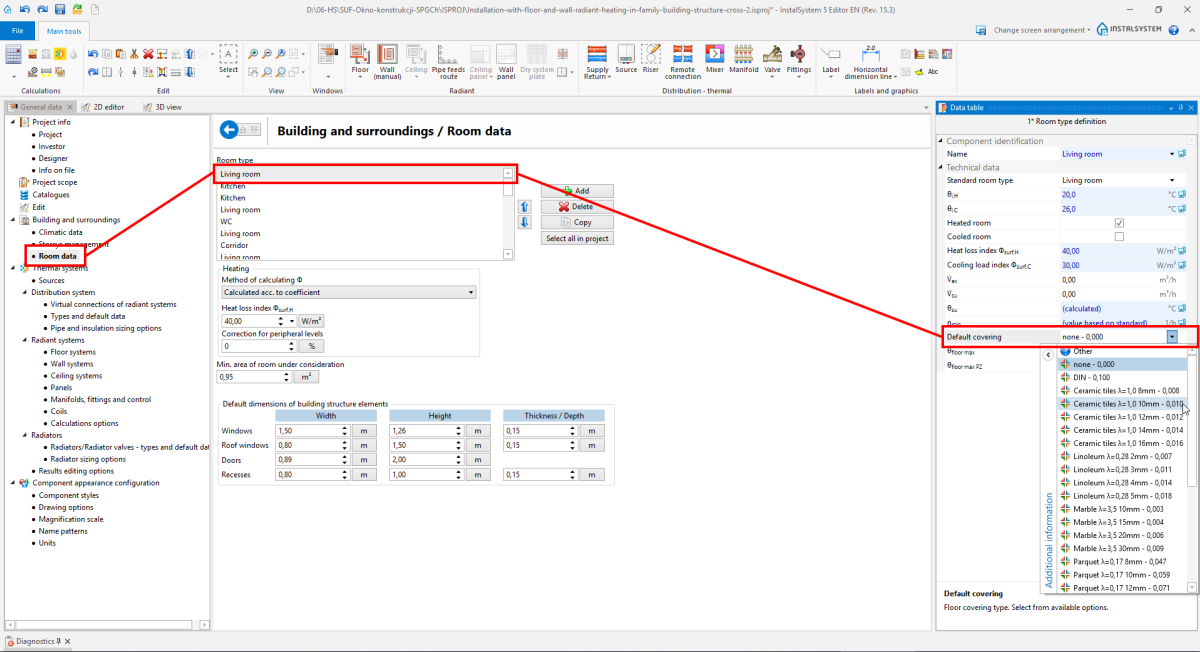Viewport: 1200px width, 652px height.
Task: Insert a Manifold from the ribbon
Action: [x=743, y=58]
